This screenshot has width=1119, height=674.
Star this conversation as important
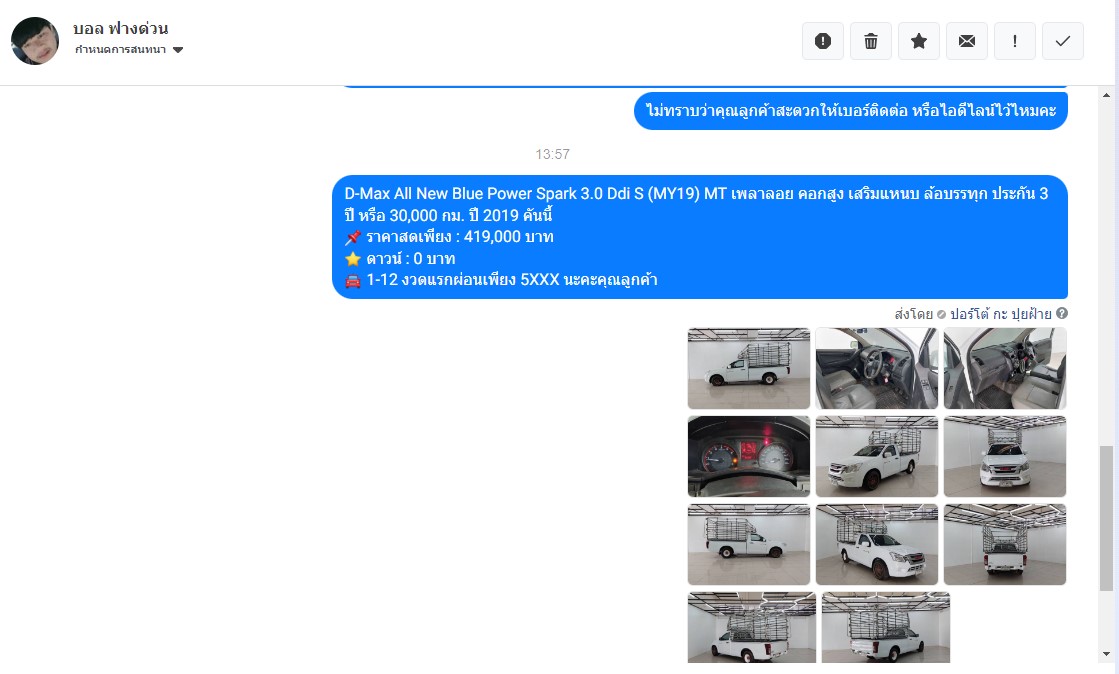[x=918, y=41]
